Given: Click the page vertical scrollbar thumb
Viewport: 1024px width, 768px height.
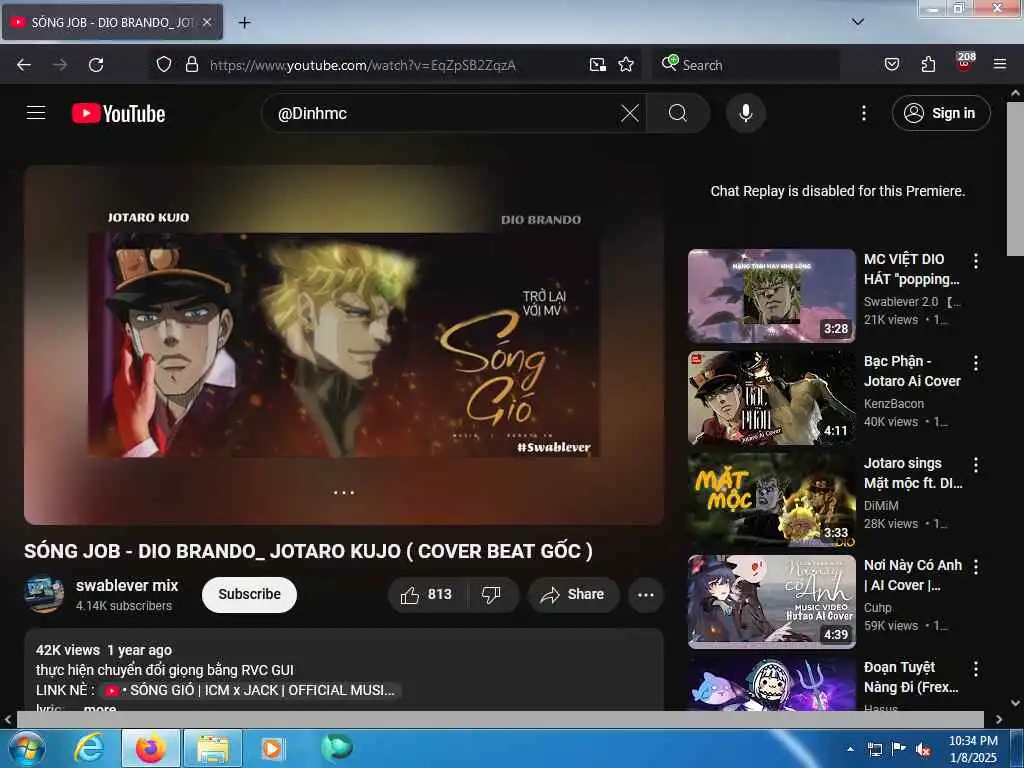Looking at the screenshot, I should [1016, 178].
